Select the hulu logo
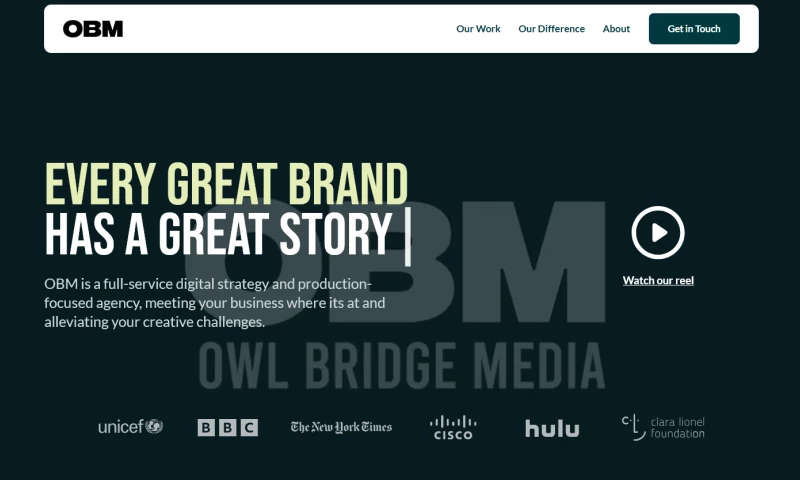 (x=552, y=428)
